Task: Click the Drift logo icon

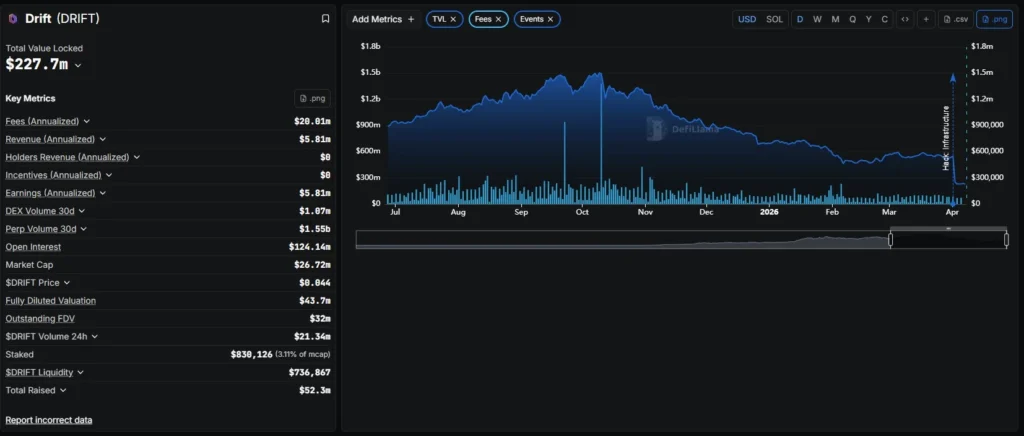Action: (x=13, y=19)
